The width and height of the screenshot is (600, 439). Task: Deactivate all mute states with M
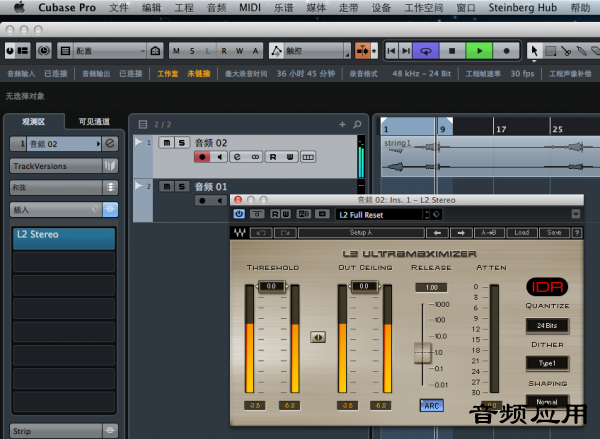[x=176, y=51]
